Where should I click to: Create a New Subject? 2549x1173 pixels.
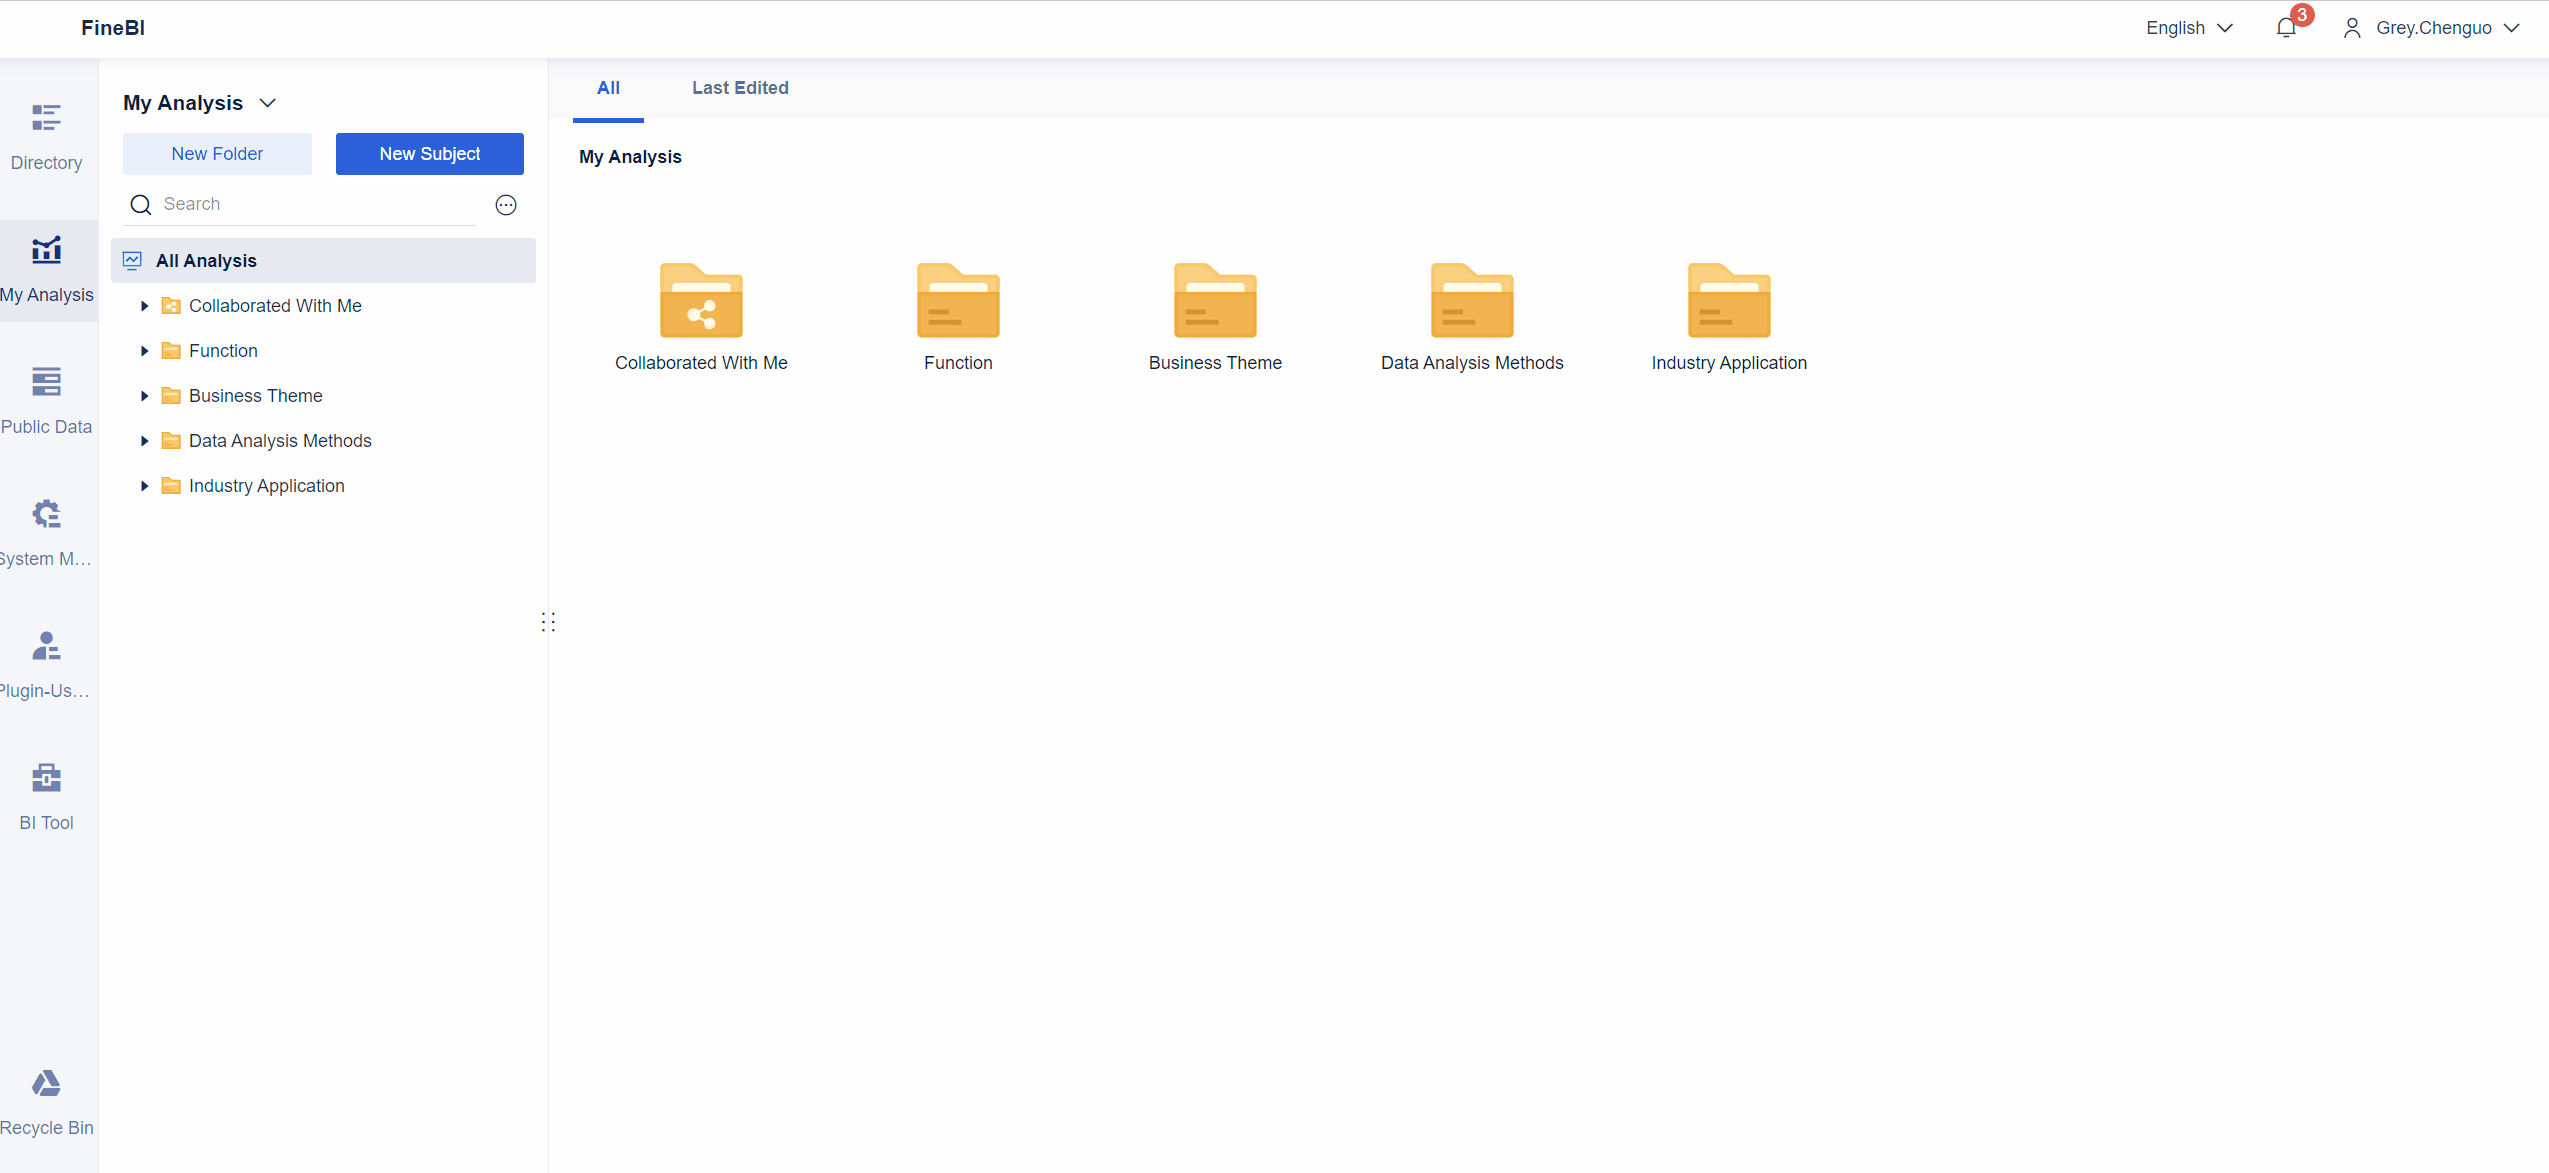(x=429, y=153)
